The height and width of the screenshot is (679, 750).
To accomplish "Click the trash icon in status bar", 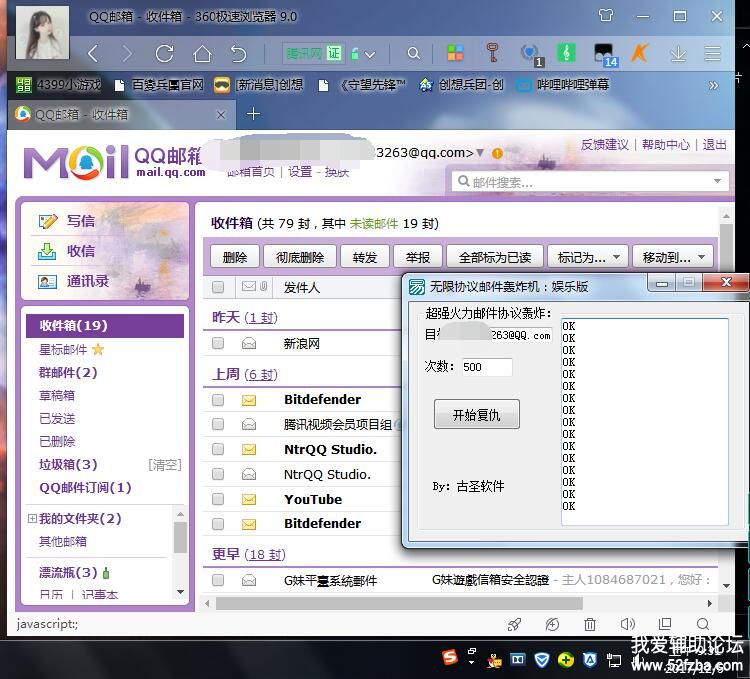I will coord(590,625).
